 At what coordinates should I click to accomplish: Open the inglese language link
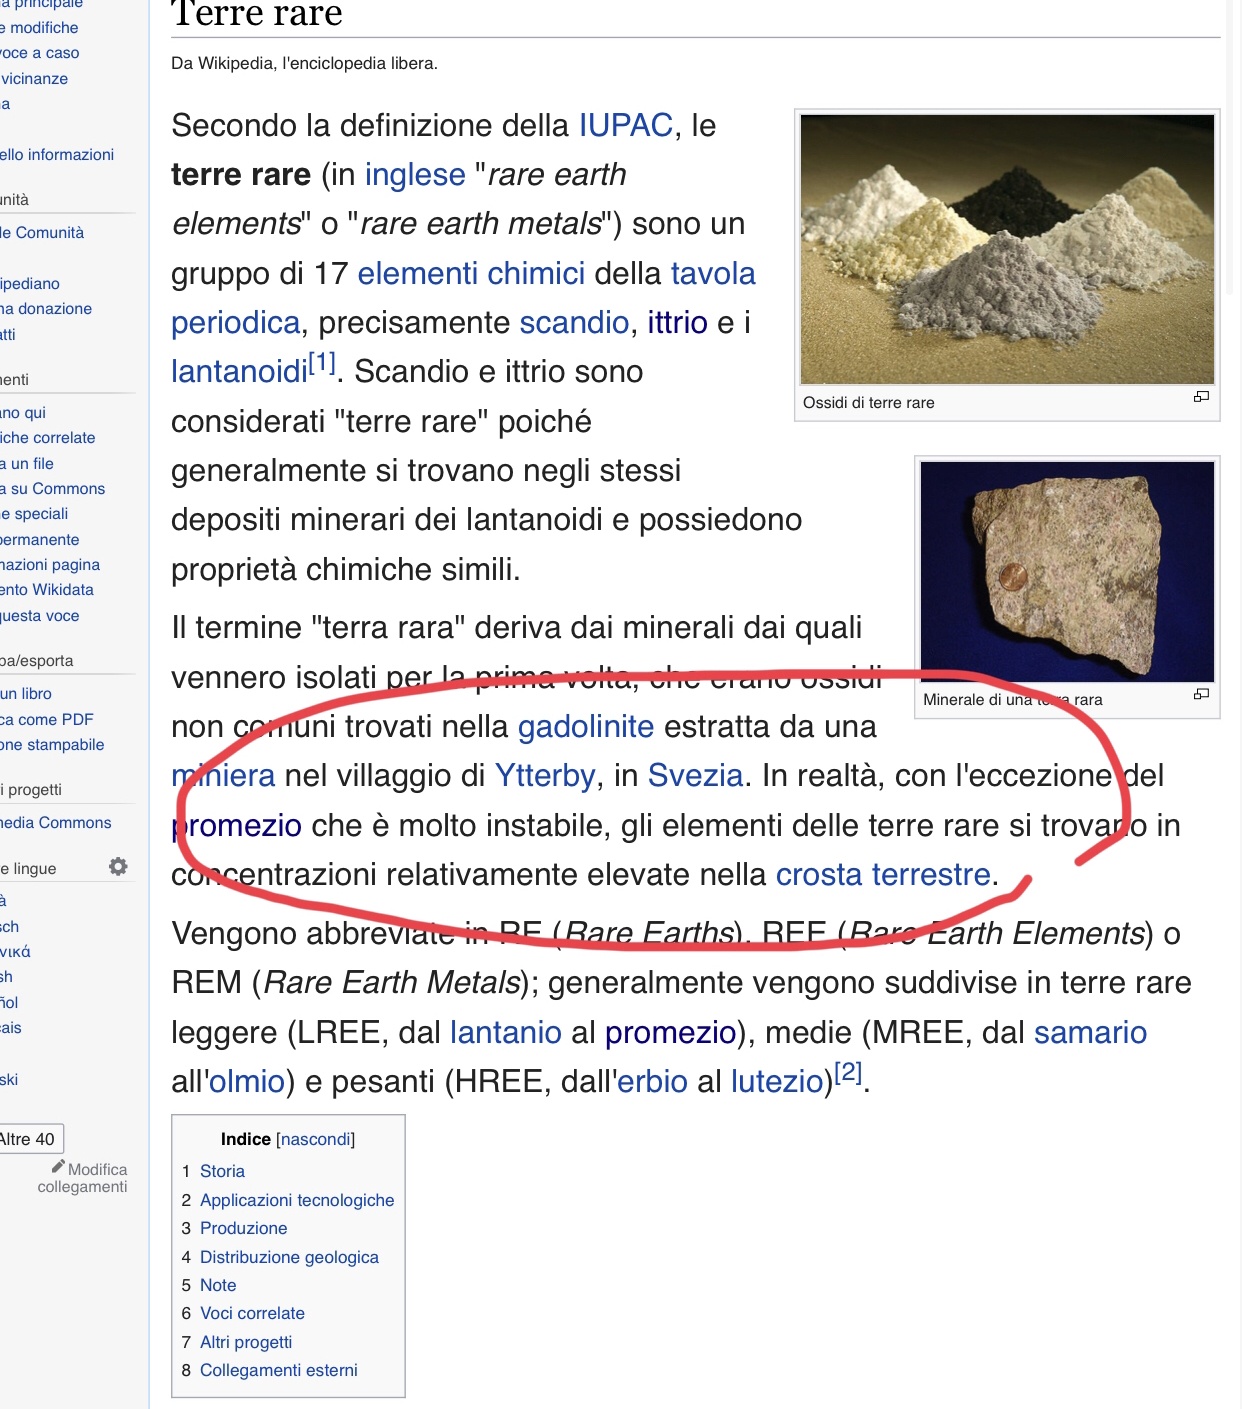click(415, 175)
